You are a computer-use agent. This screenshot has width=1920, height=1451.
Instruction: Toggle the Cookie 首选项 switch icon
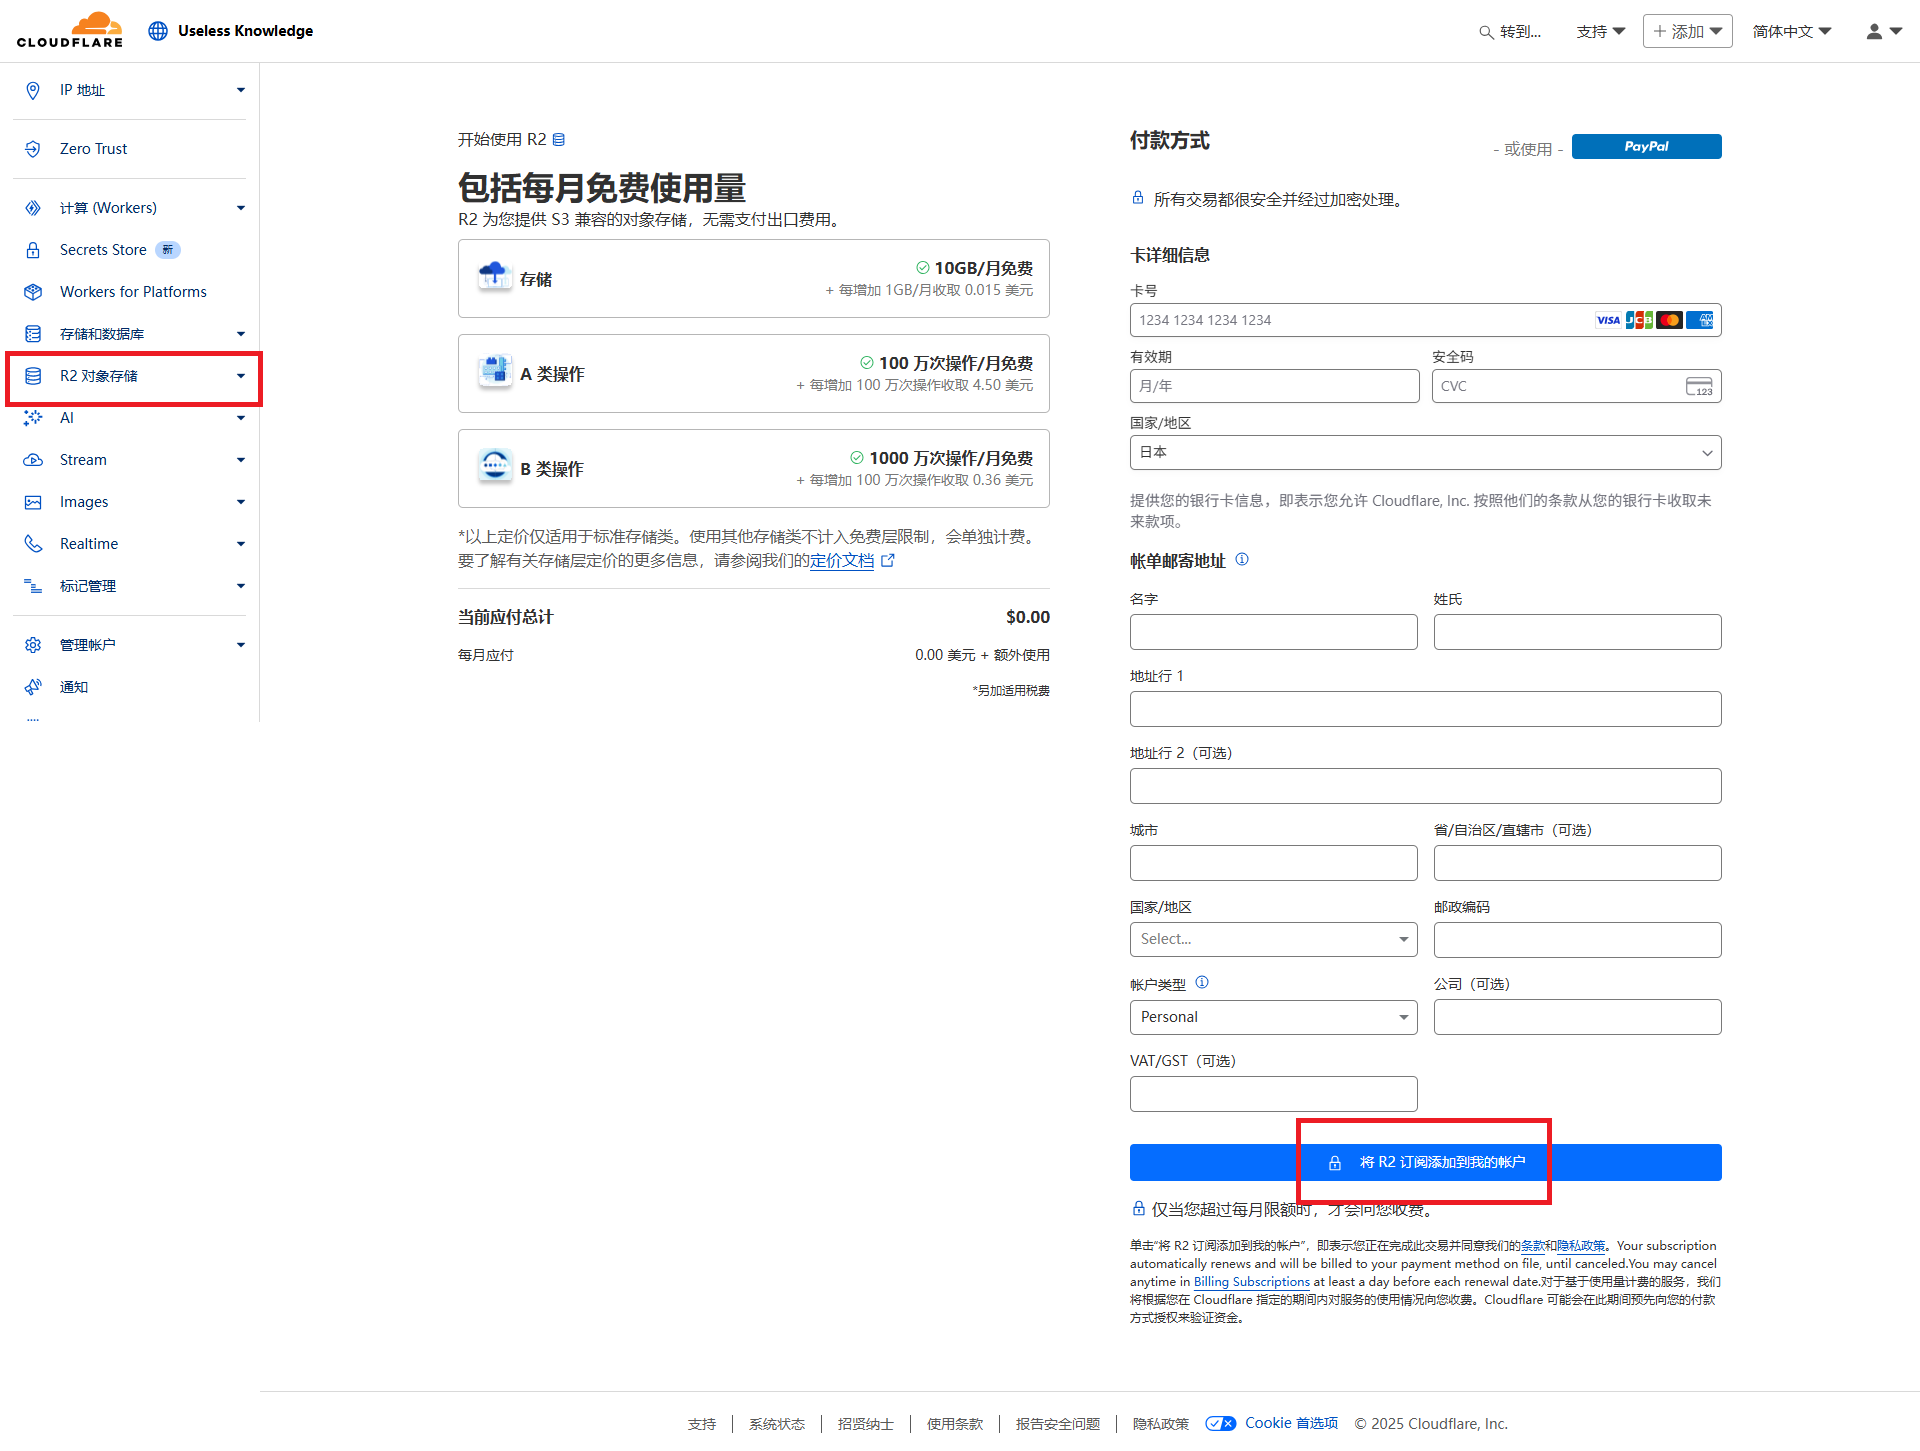1220,1423
